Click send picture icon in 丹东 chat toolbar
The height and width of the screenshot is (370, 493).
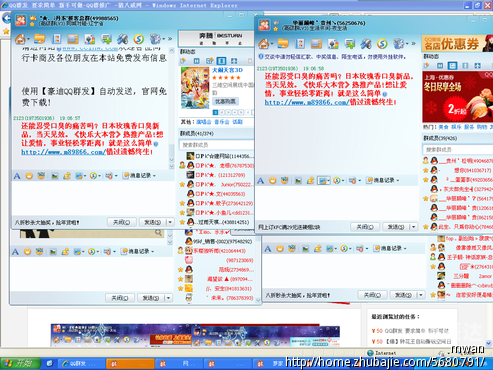click(54, 176)
